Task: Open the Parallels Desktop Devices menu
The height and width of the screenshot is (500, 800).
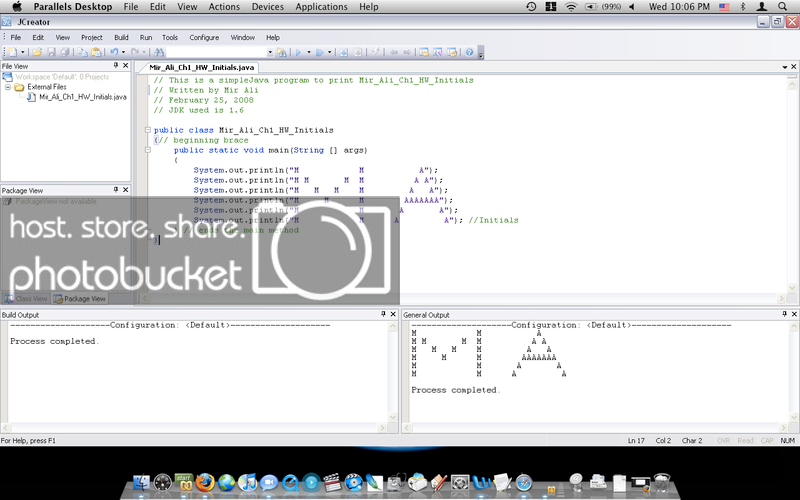Action: (x=267, y=7)
